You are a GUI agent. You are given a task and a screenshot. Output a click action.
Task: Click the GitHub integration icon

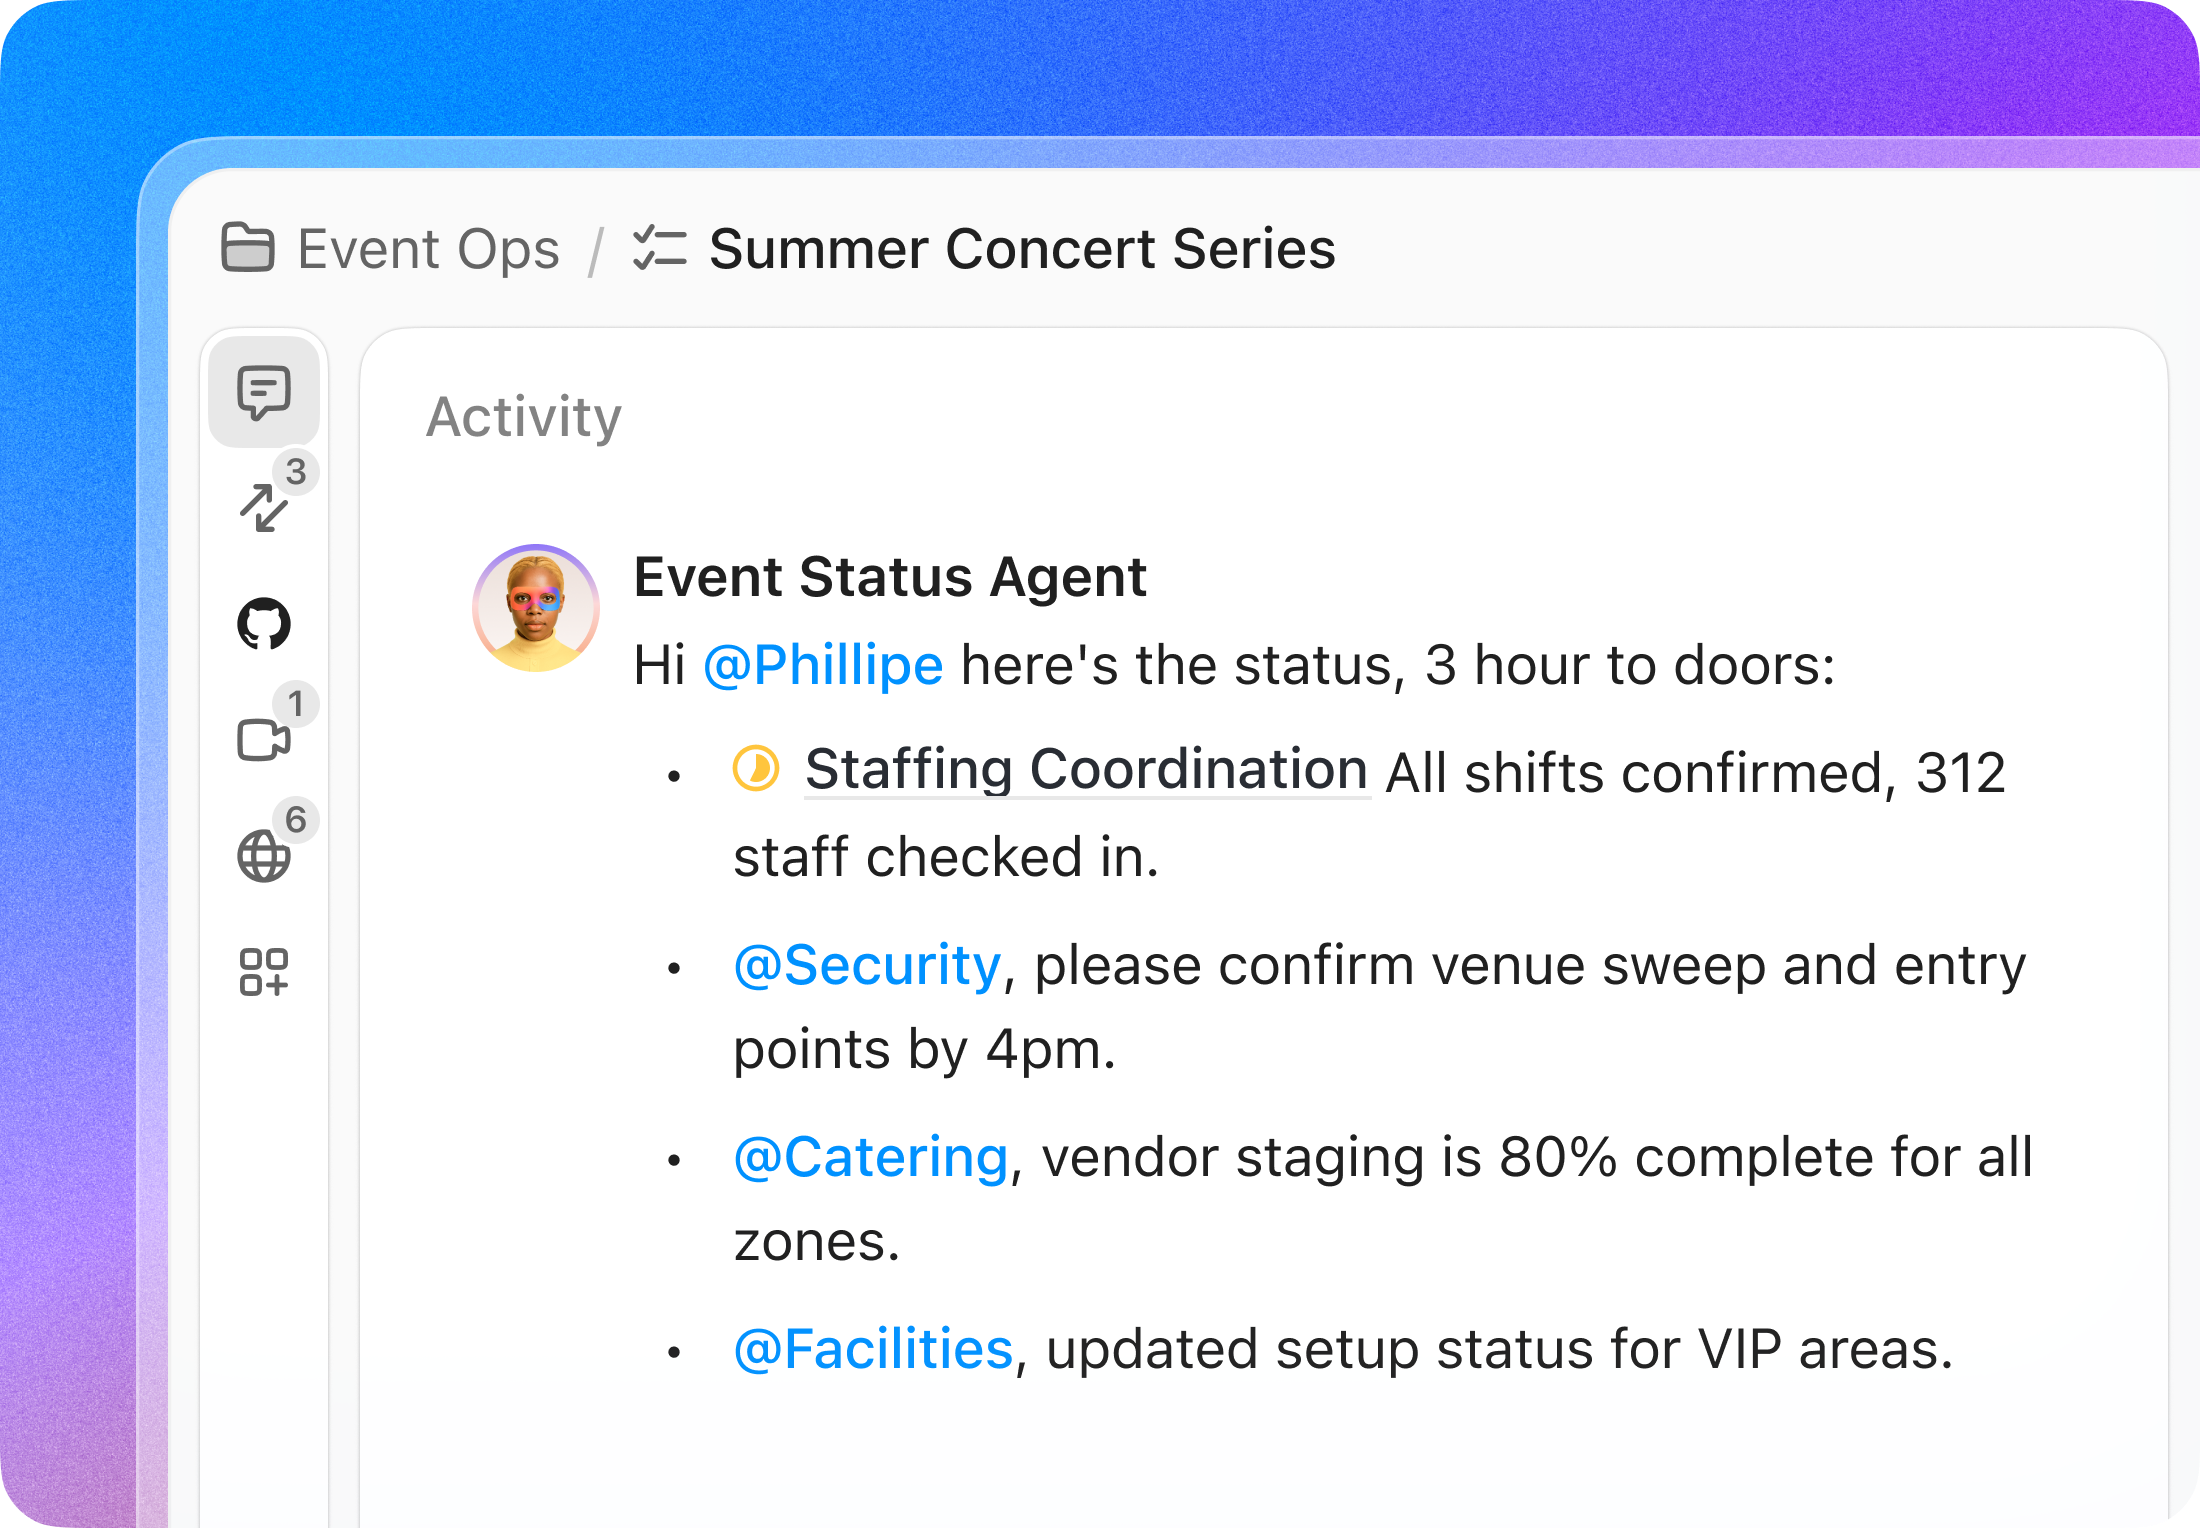pyautogui.click(x=263, y=623)
